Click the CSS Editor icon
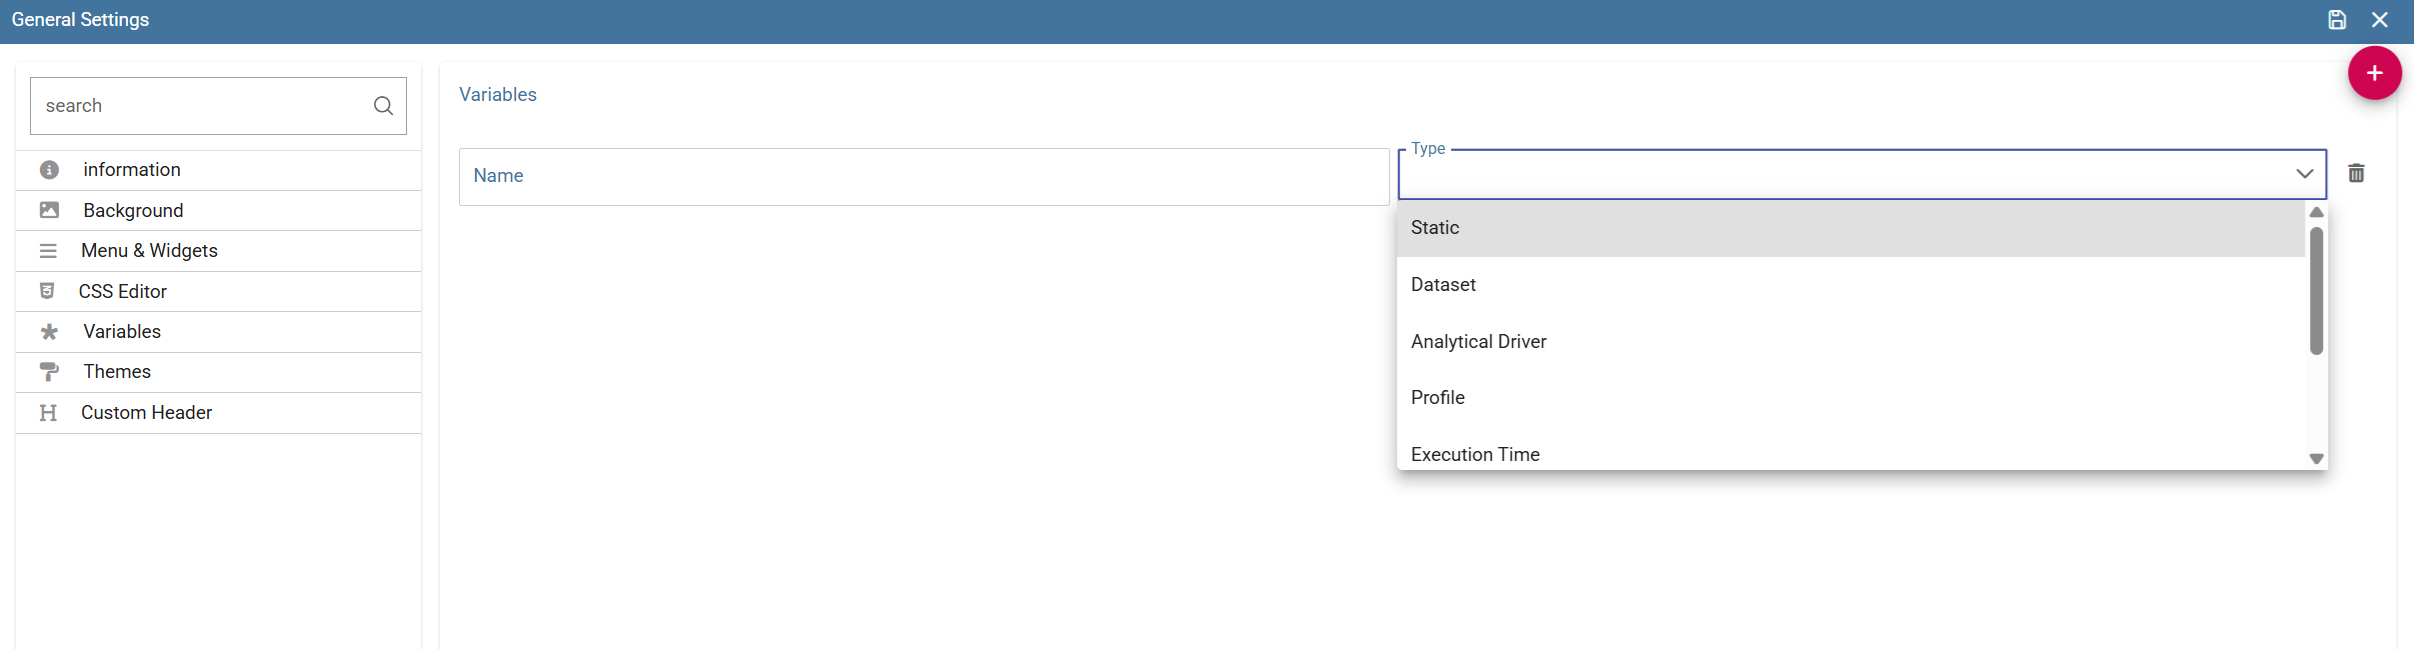 [x=47, y=291]
